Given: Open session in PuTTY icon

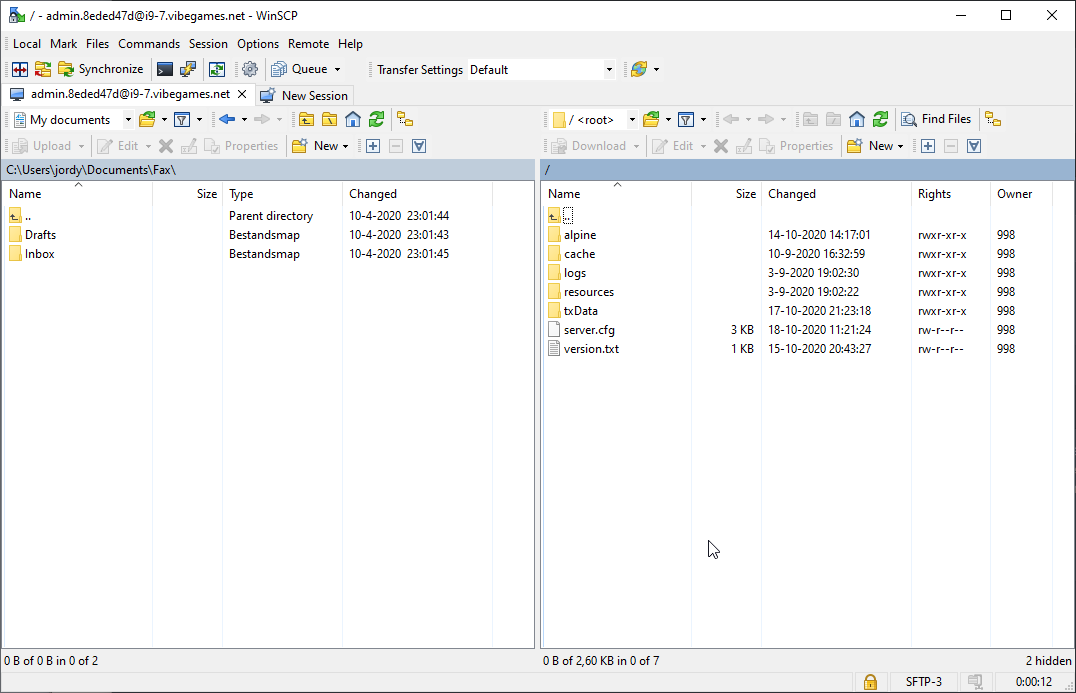Looking at the screenshot, I should [187, 69].
